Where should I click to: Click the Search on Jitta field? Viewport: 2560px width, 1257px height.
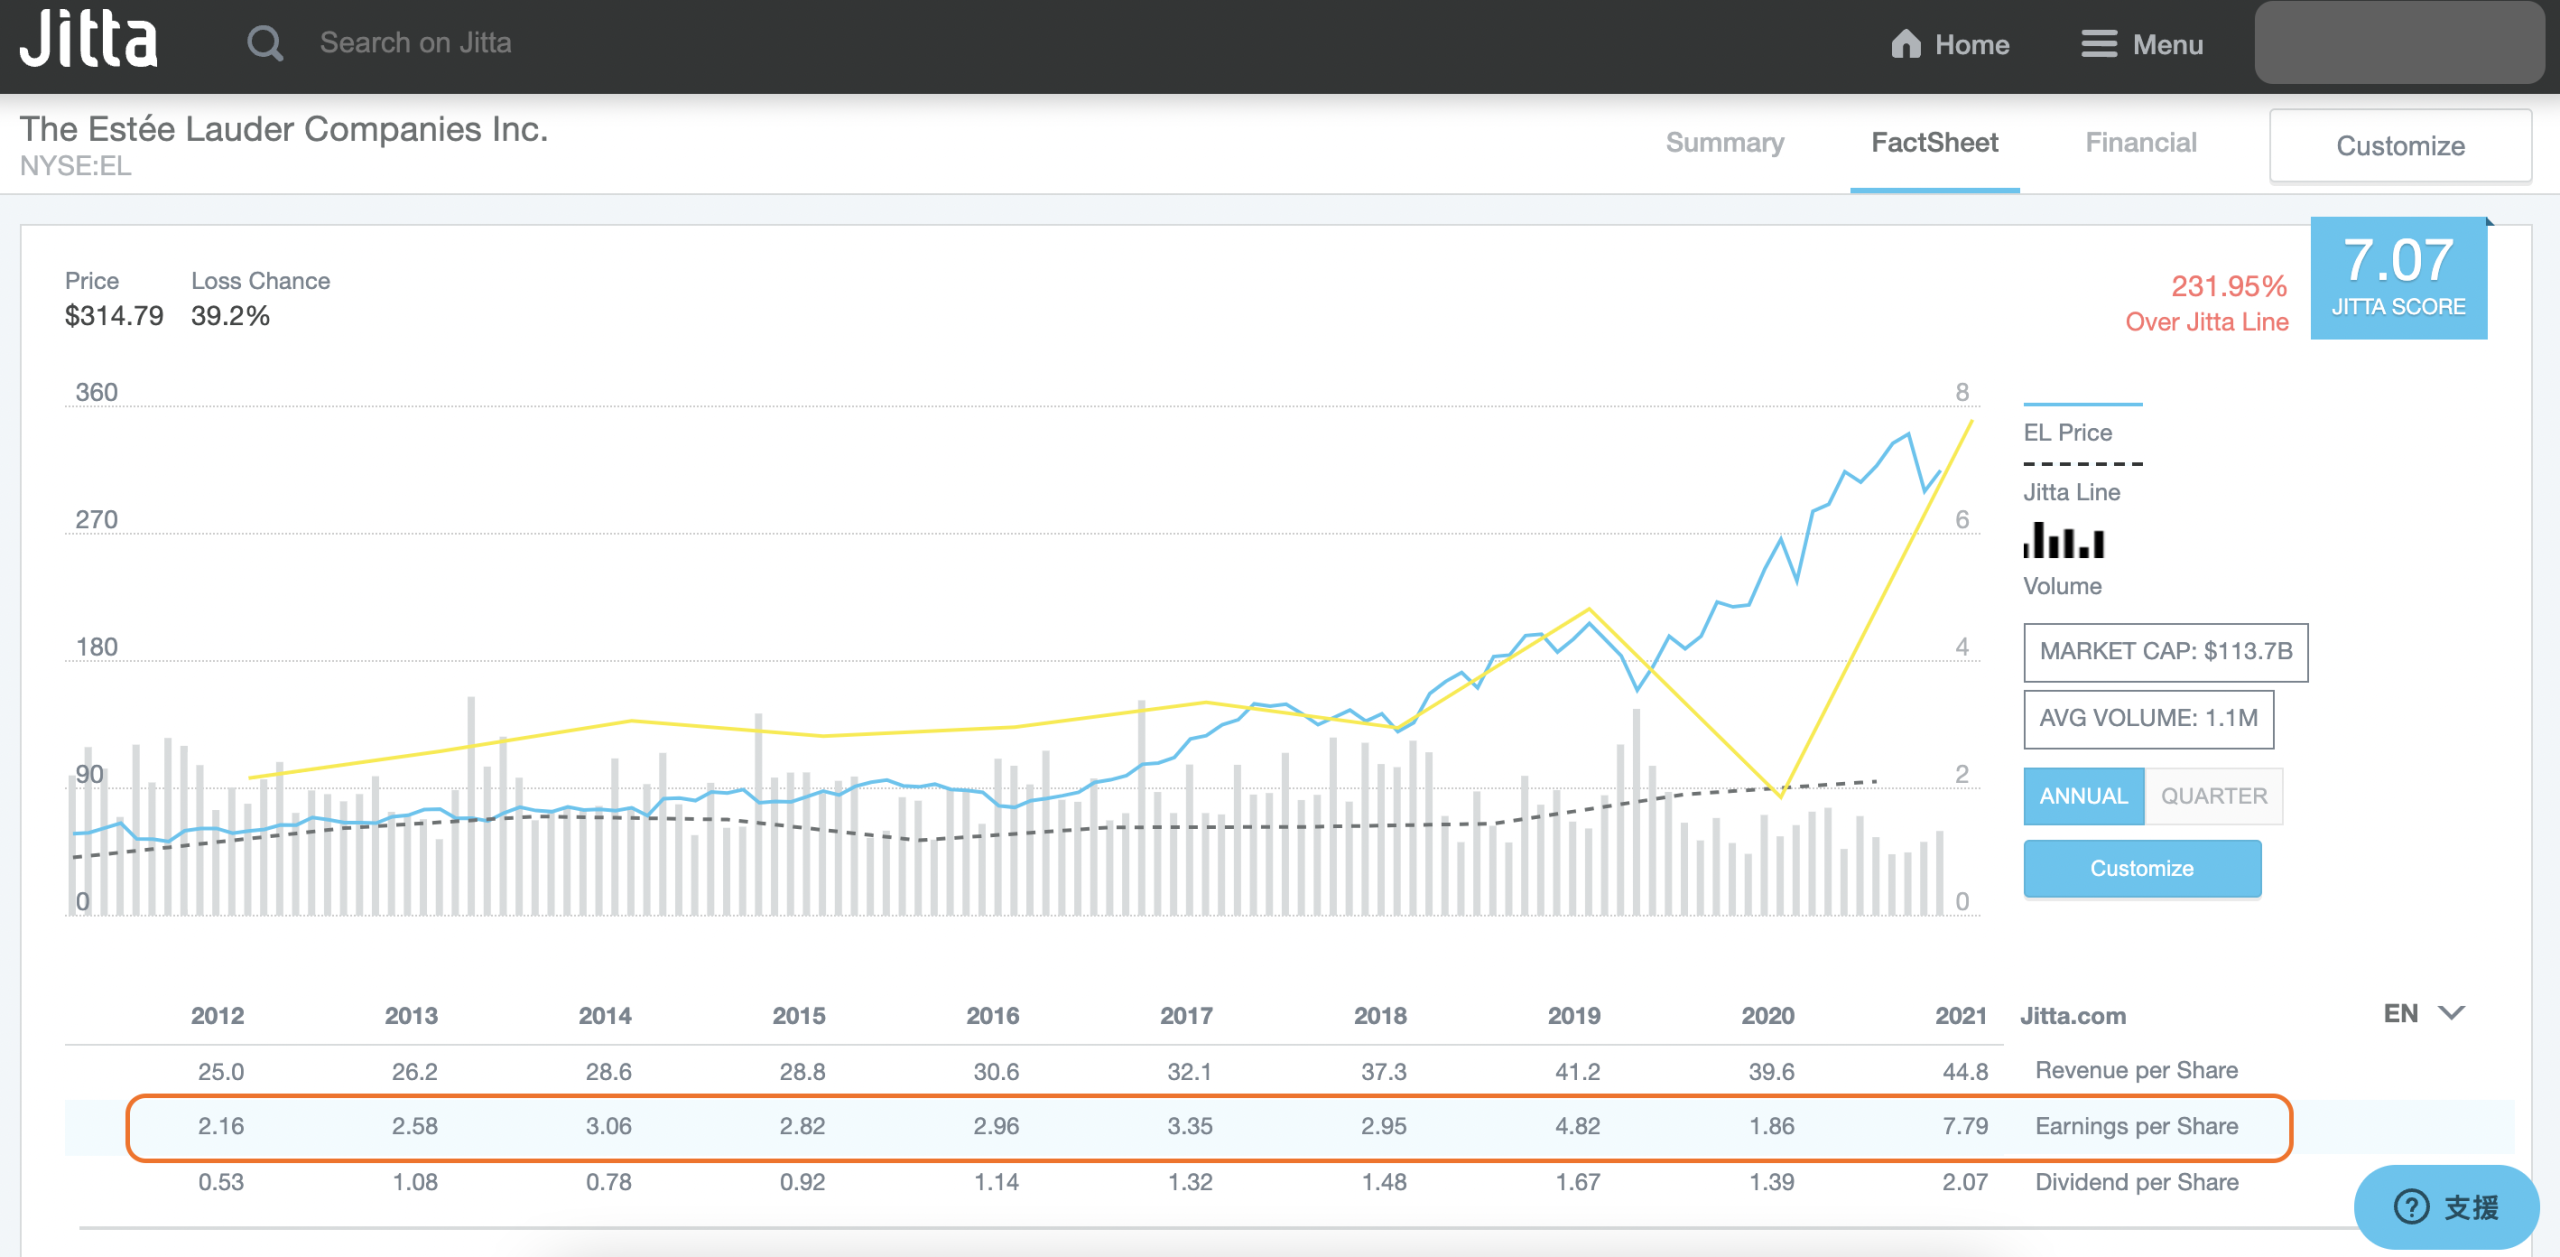tap(415, 43)
